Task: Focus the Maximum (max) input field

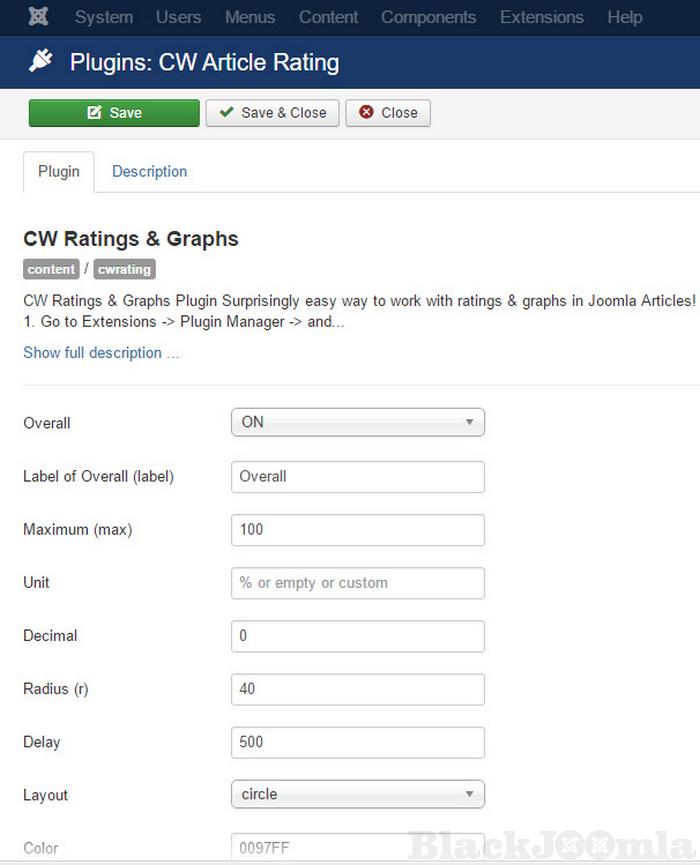Action: (x=357, y=530)
